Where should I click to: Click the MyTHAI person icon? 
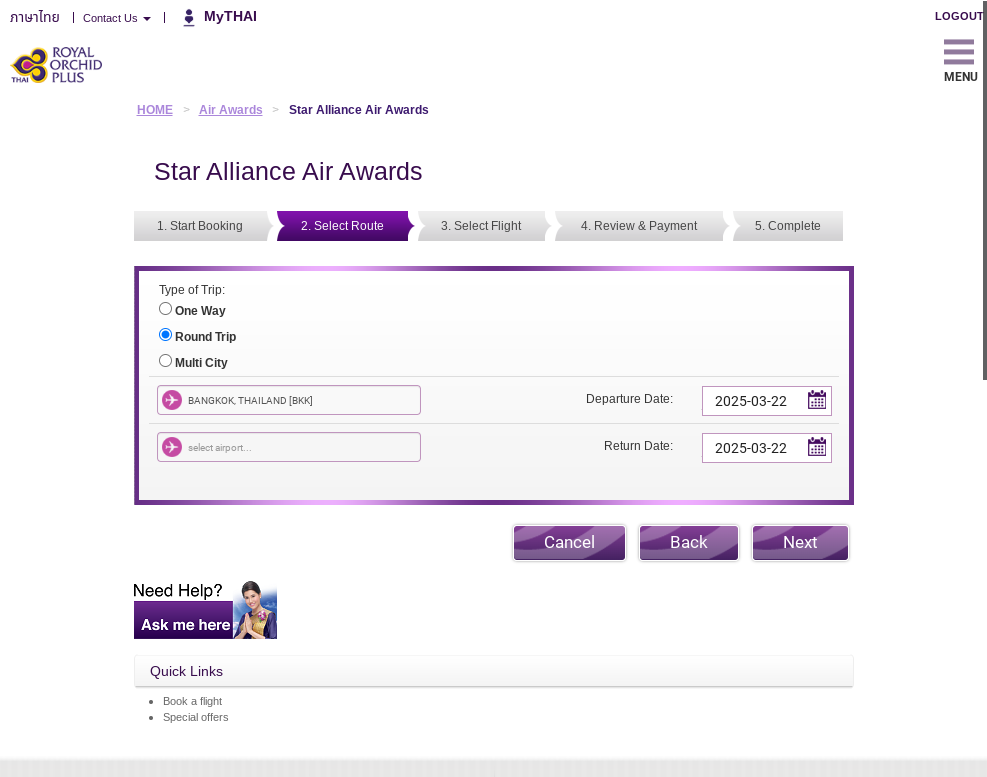pos(189,18)
